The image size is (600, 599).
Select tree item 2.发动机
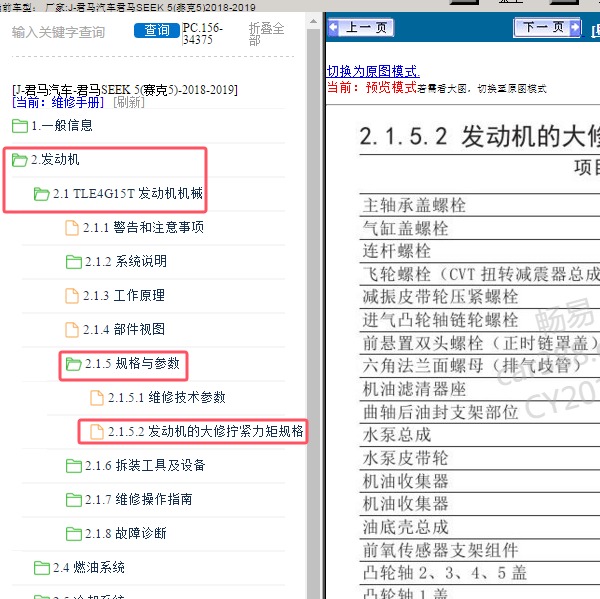click(55, 160)
